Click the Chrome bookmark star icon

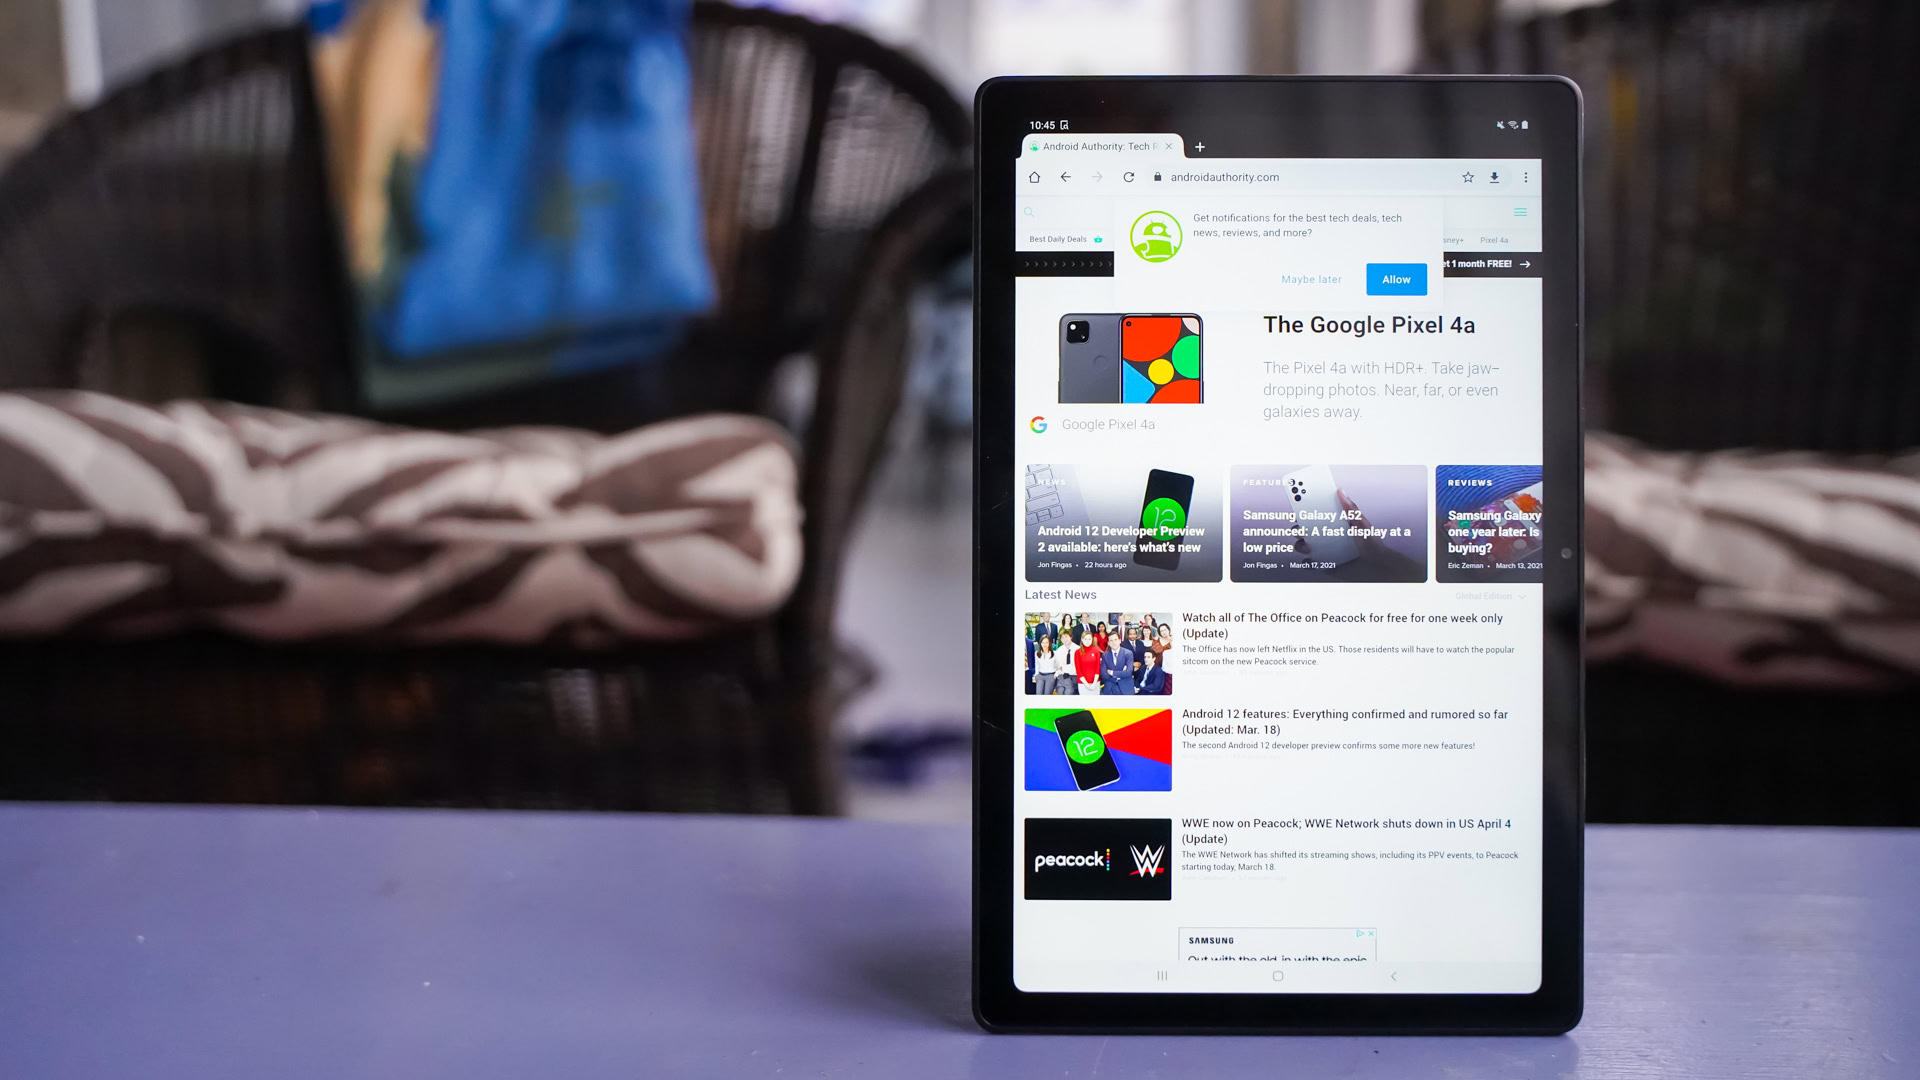1468,177
